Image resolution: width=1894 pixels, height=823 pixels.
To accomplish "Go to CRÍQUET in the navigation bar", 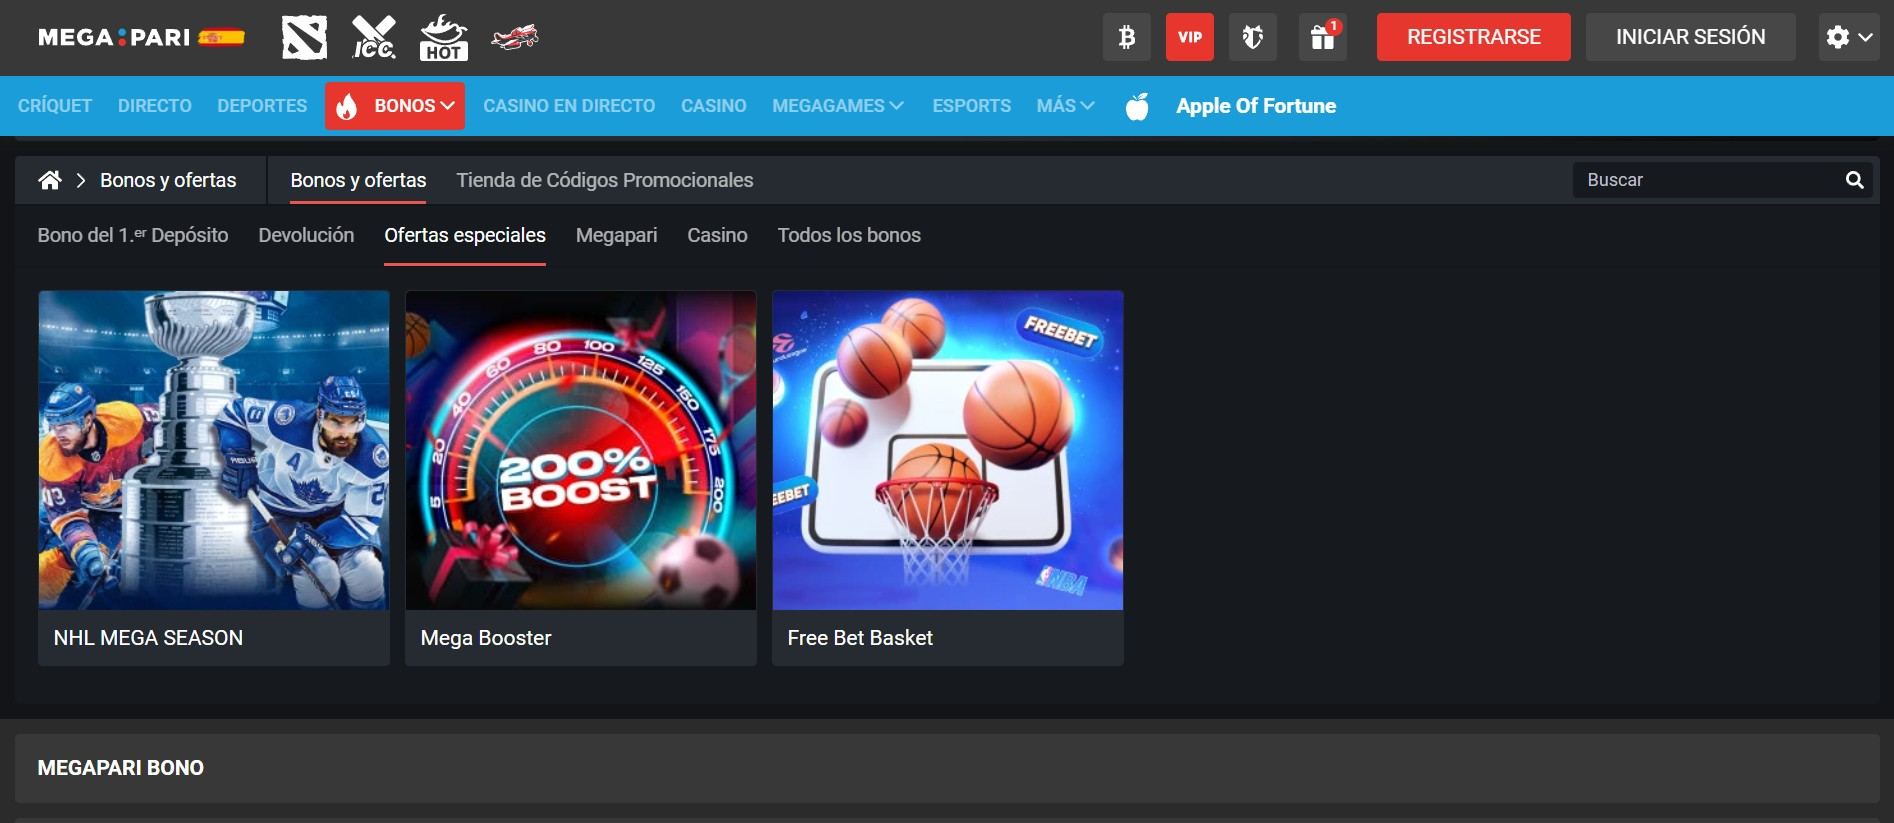I will [55, 106].
